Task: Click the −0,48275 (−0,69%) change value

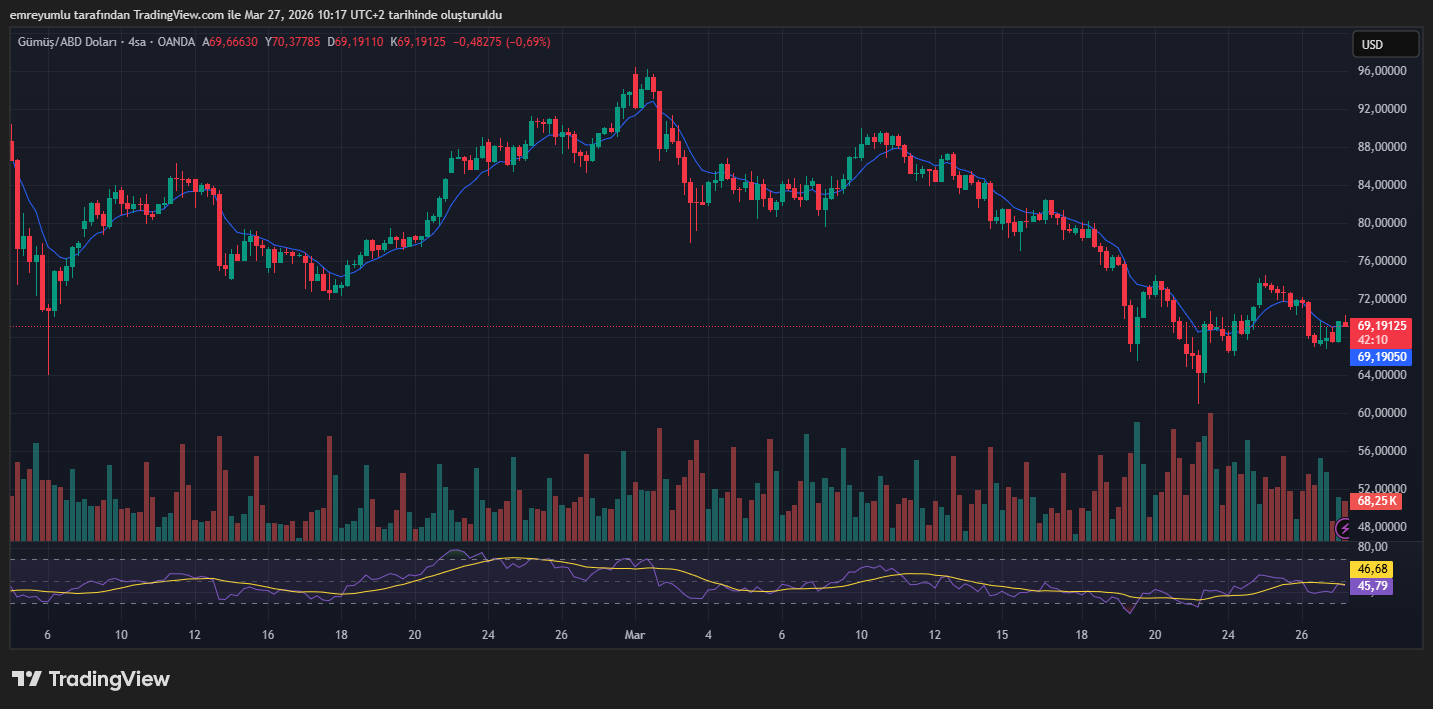Action: [x=502, y=42]
